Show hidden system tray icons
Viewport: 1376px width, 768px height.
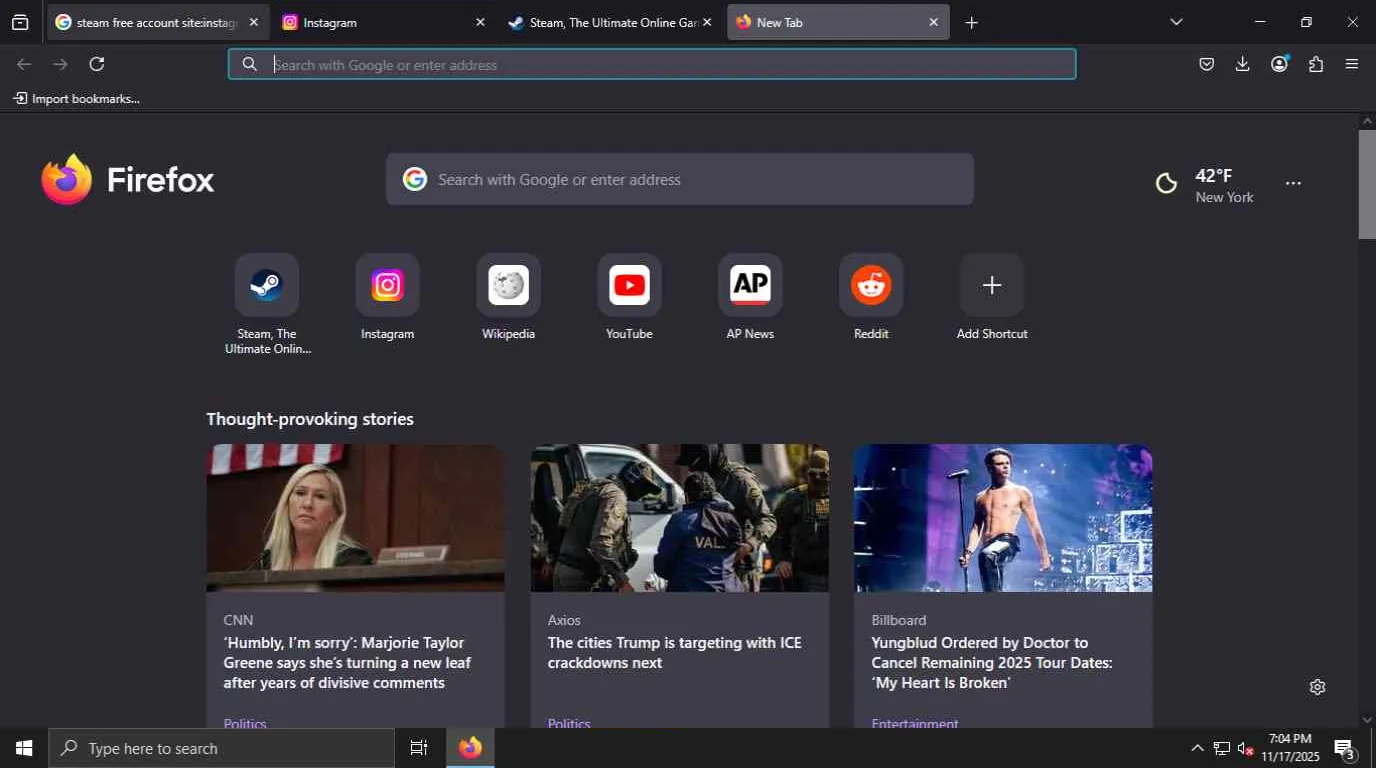[1197, 749]
